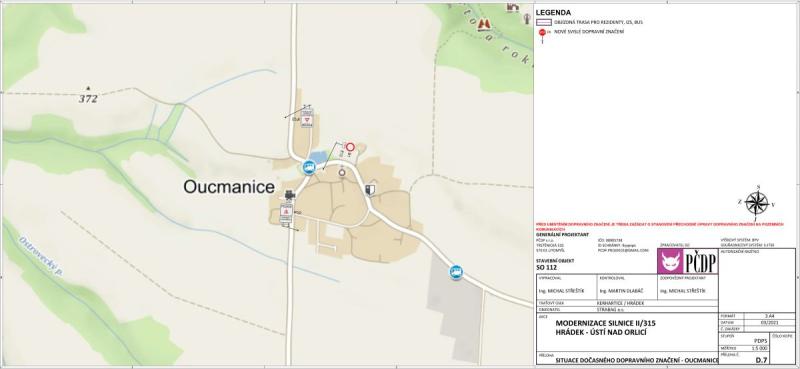Click the SO 112 object number

click(546, 267)
